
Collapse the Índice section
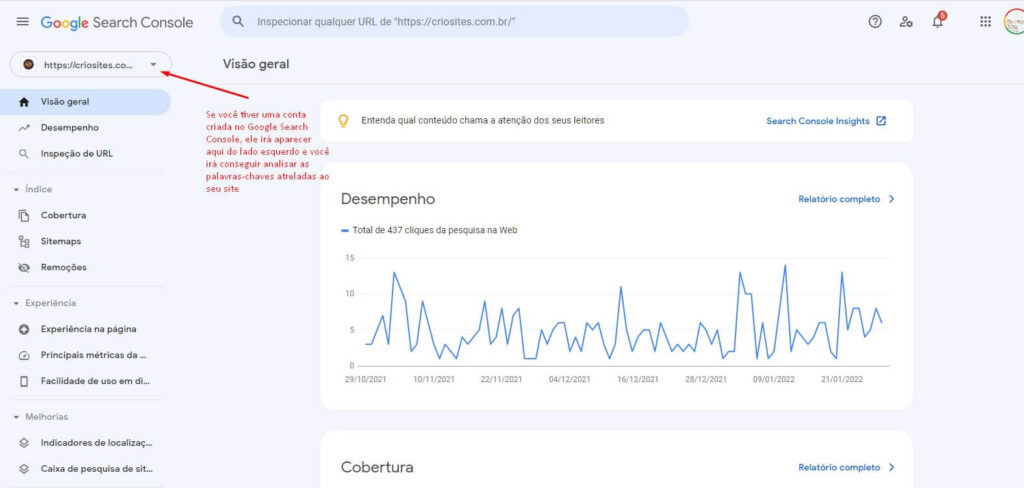click(33, 189)
